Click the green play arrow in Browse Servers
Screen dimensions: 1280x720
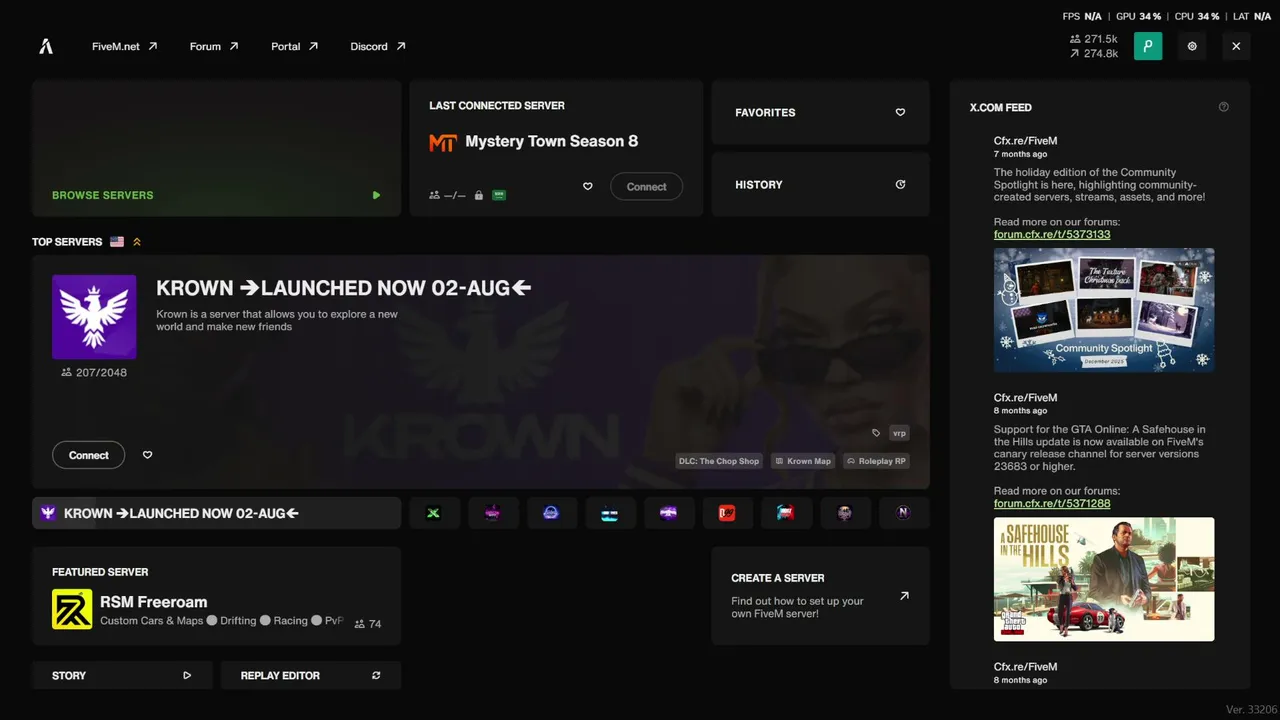(376, 195)
